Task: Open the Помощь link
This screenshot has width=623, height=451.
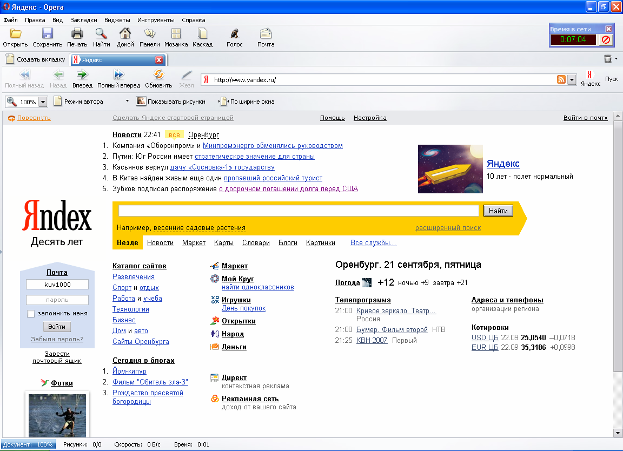Action: pos(333,118)
